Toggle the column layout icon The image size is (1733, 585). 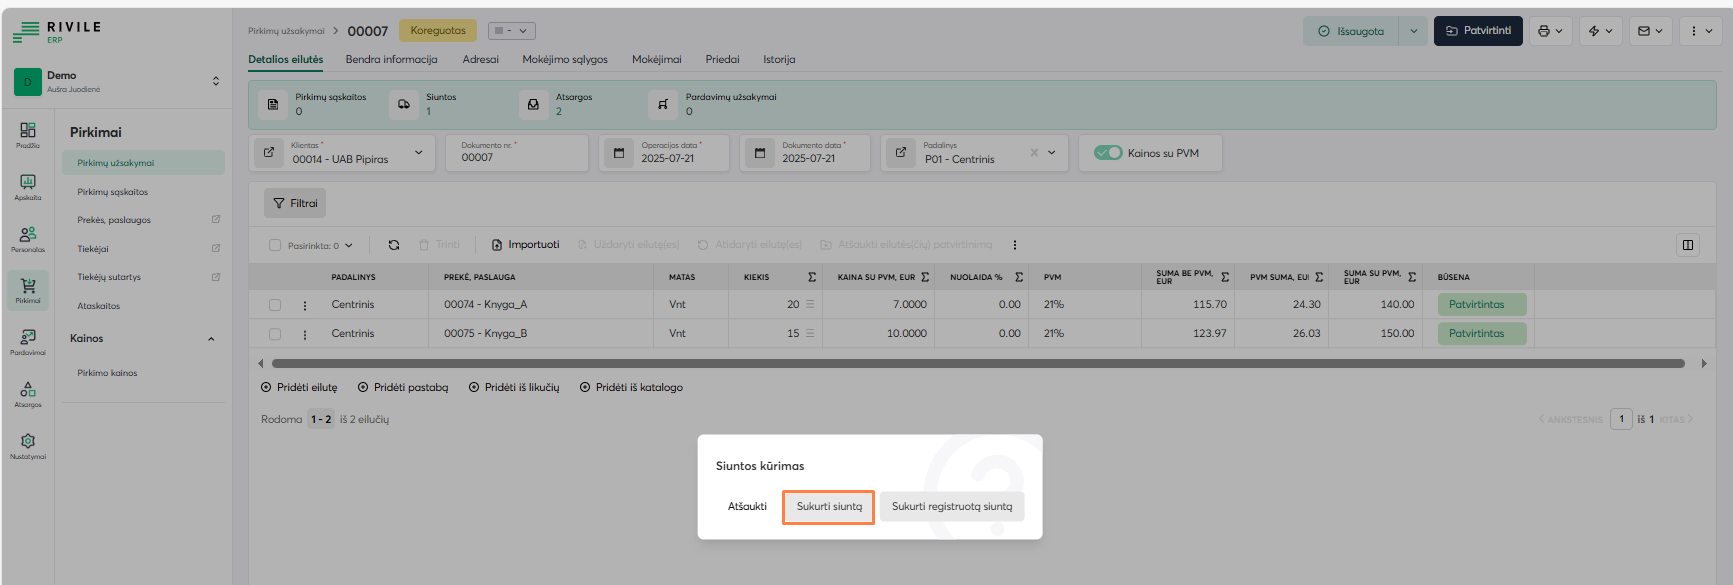(1688, 245)
